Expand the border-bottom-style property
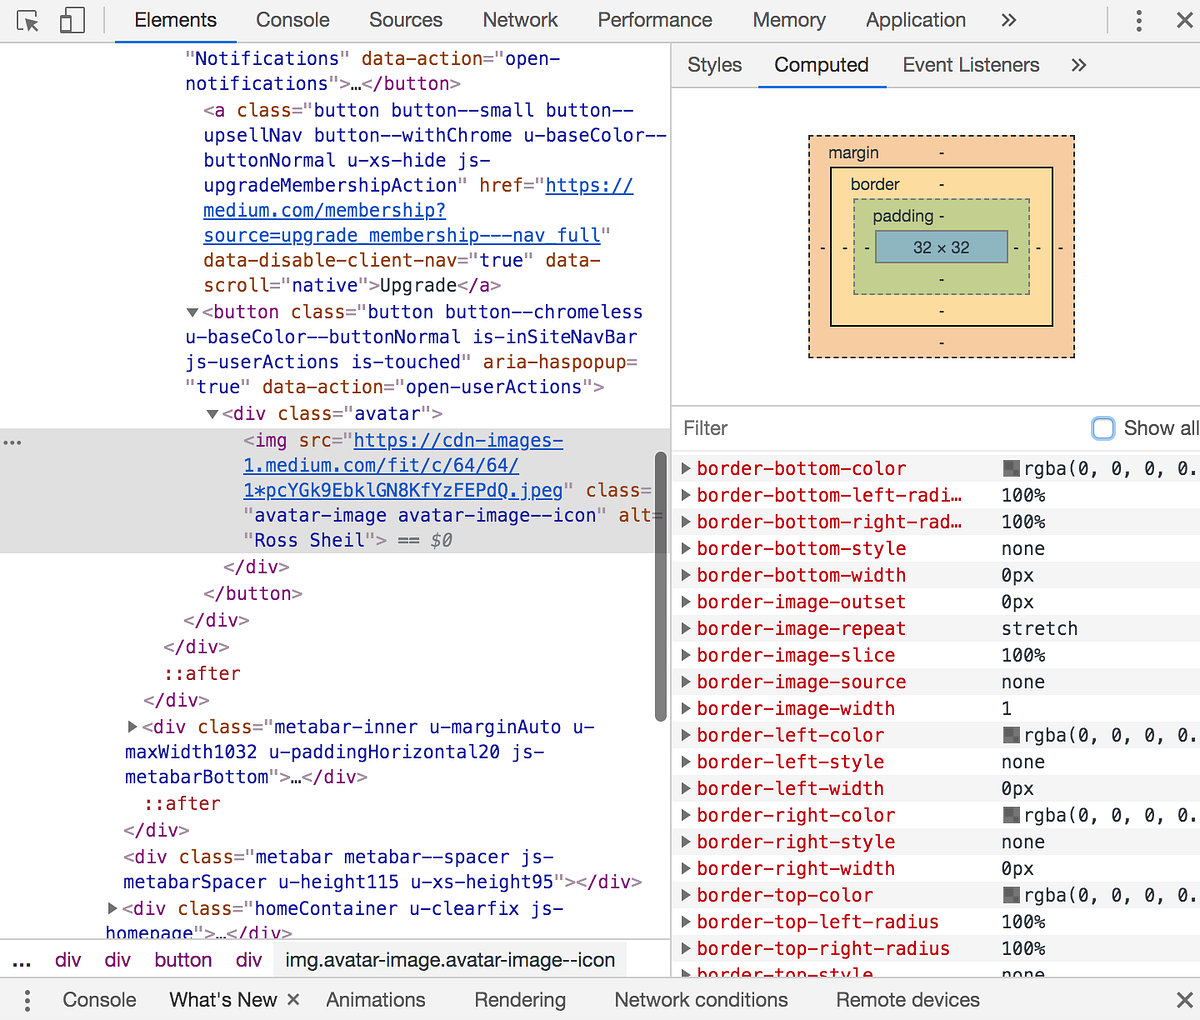The height and width of the screenshot is (1020, 1200). click(x=686, y=549)
